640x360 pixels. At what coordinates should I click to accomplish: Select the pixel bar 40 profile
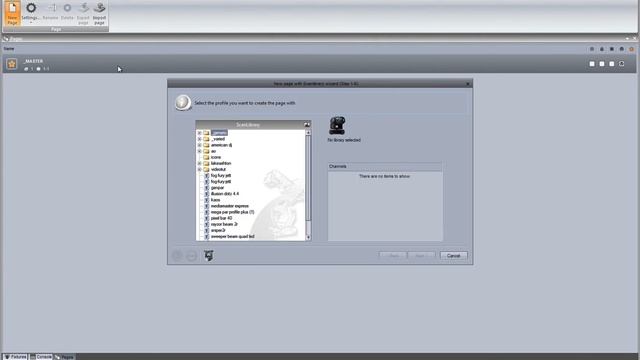221,218
